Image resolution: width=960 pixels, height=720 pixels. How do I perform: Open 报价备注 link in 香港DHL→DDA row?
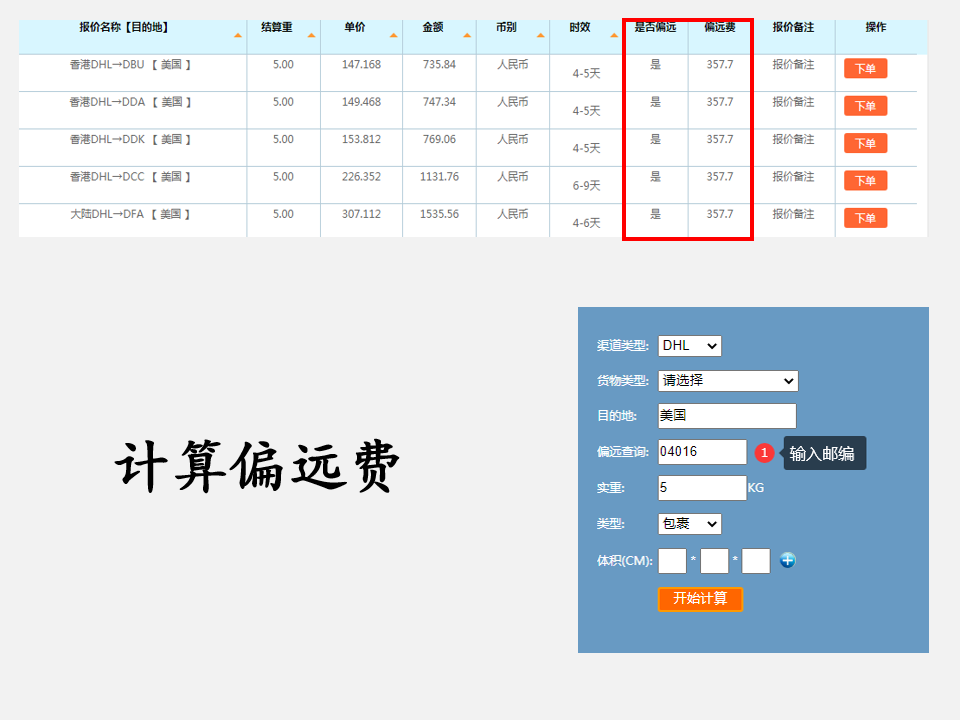pos(793,102)
